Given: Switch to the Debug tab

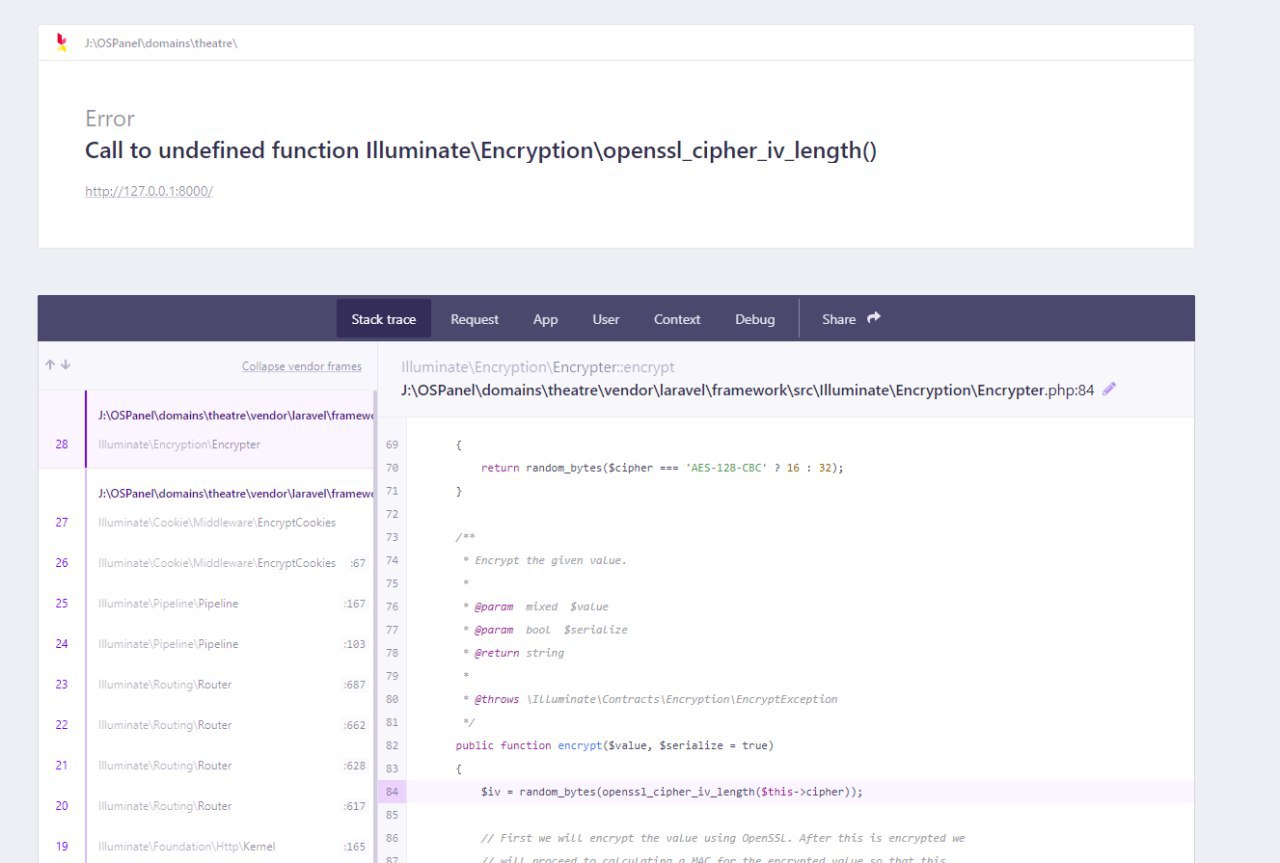Looking at the screenshot, I should [755, 319].
